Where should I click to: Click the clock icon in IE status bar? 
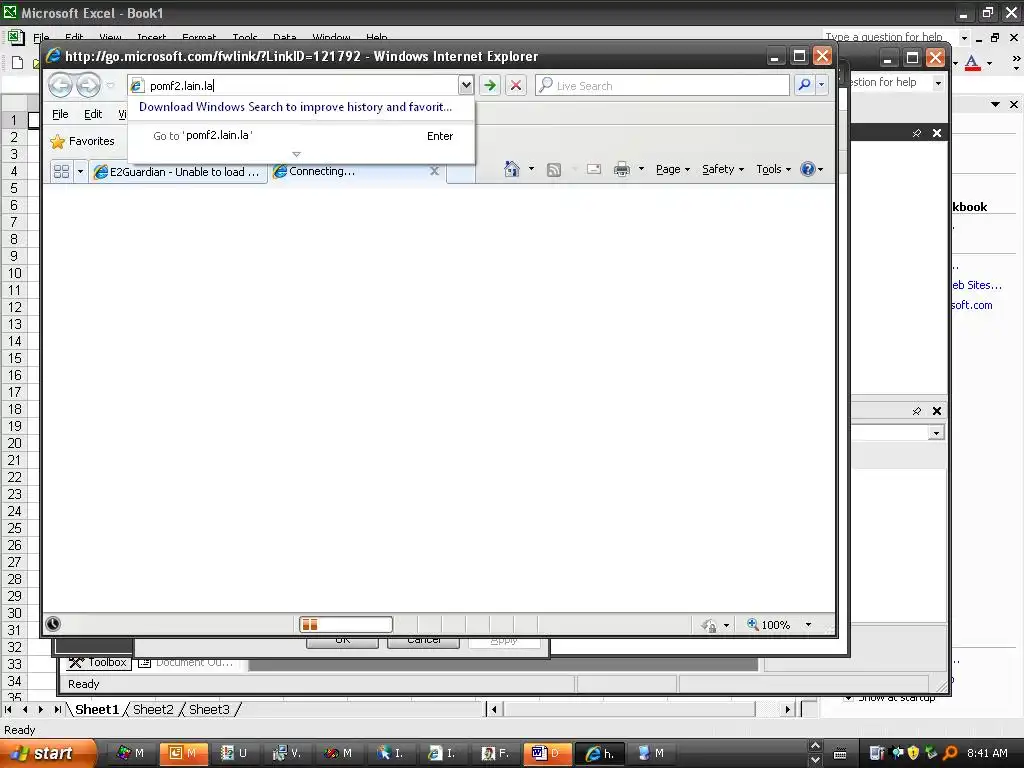point(53,624)
